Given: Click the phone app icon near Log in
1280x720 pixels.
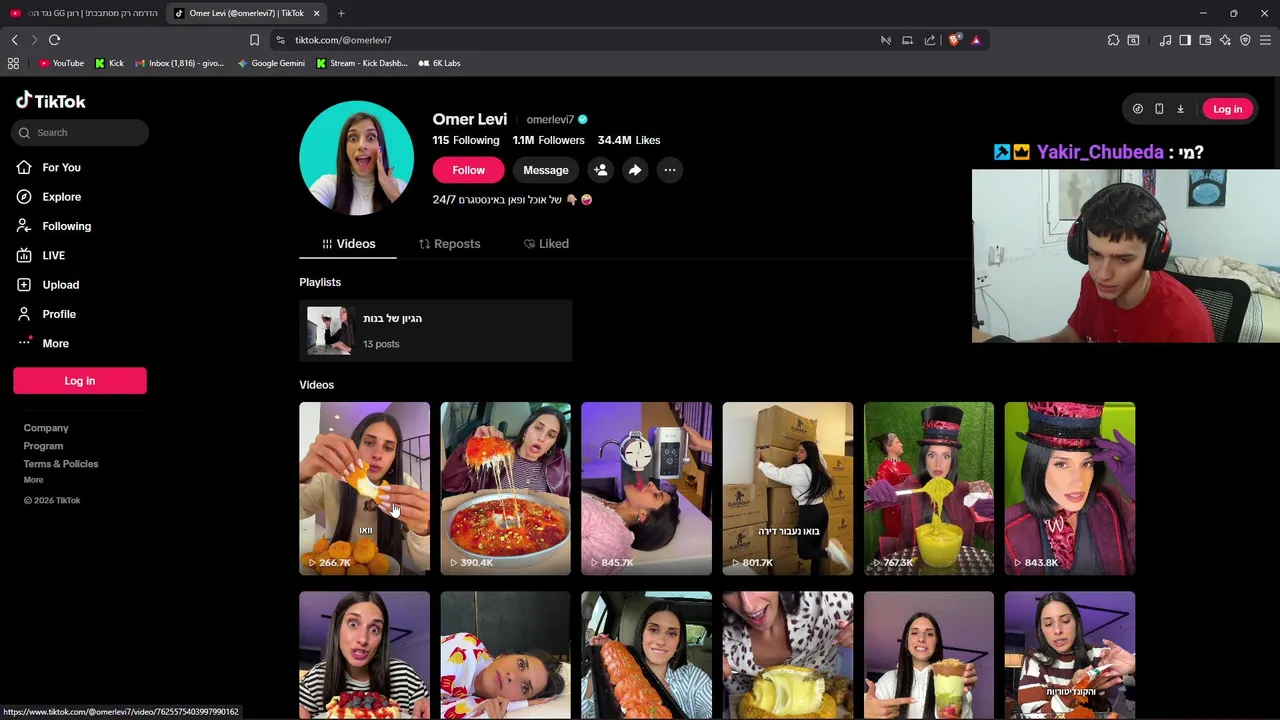Looking at the screenshot, I should [1159, 109].
